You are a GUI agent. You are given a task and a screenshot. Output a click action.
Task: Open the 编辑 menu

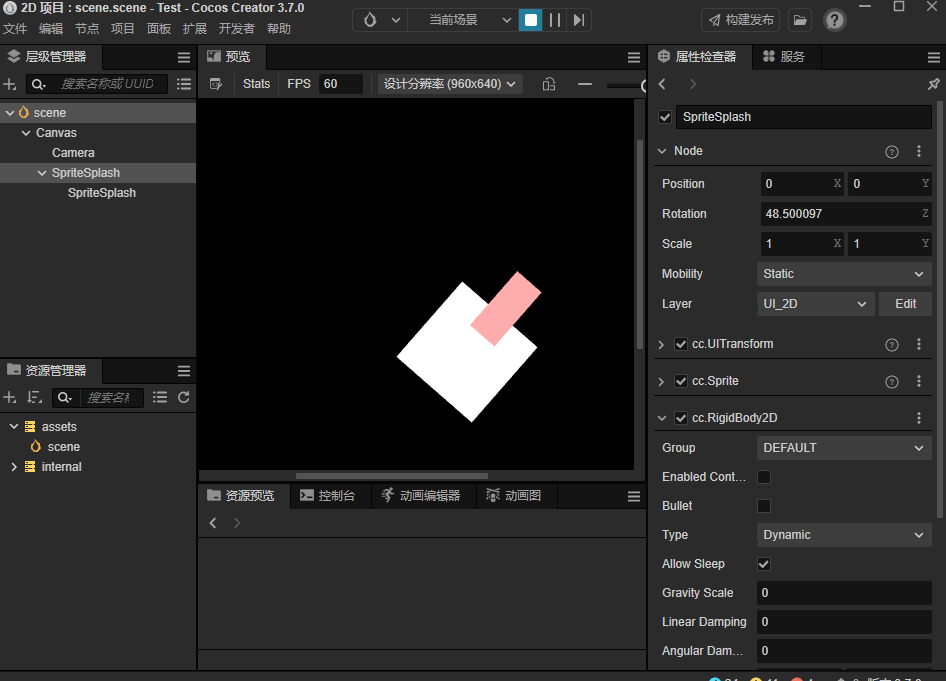coord(51,28)
